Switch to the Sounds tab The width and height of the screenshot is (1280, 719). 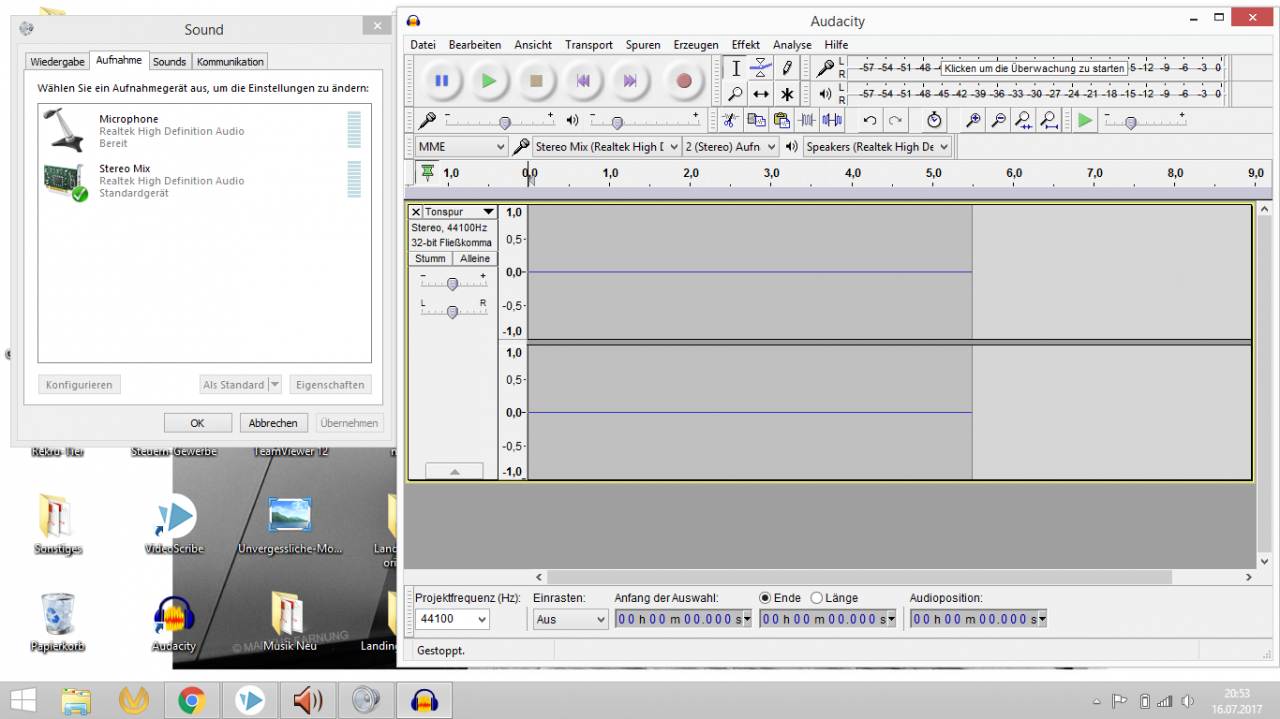(x=170, y=62)
